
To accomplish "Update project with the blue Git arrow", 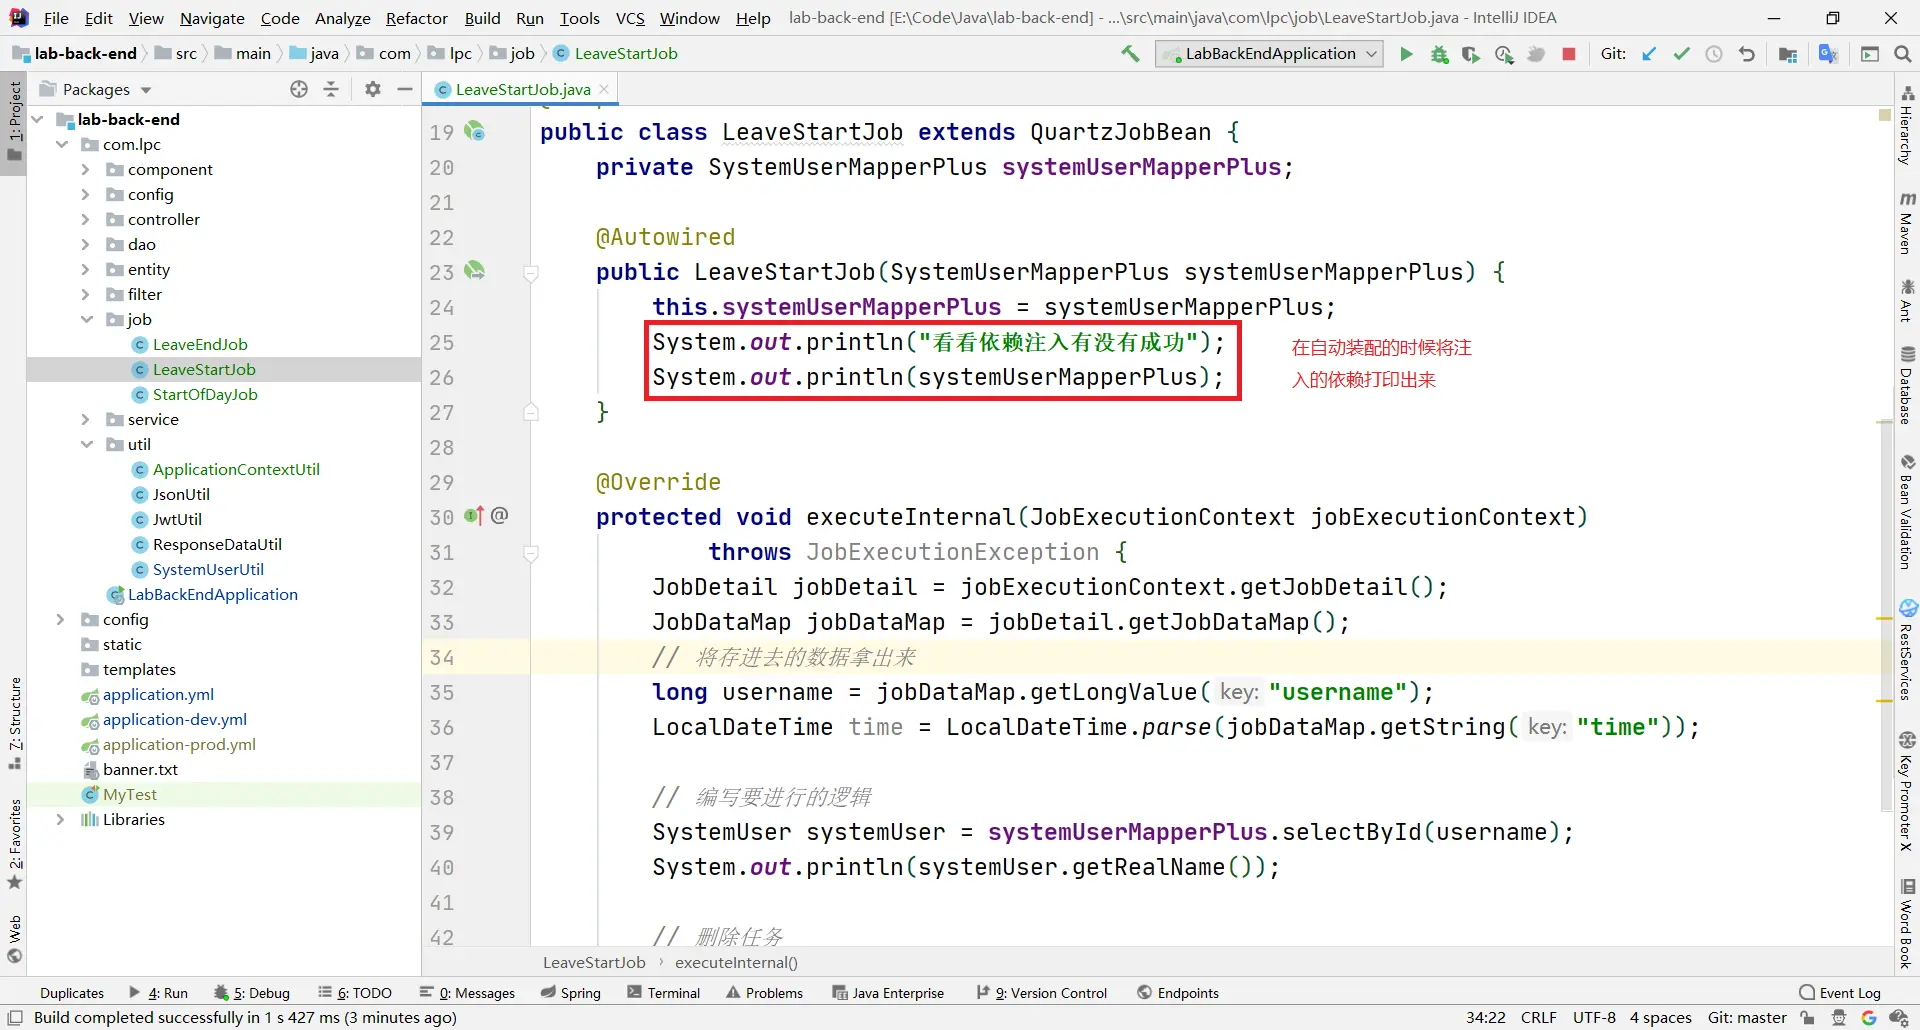I will tap(1649, 54).
